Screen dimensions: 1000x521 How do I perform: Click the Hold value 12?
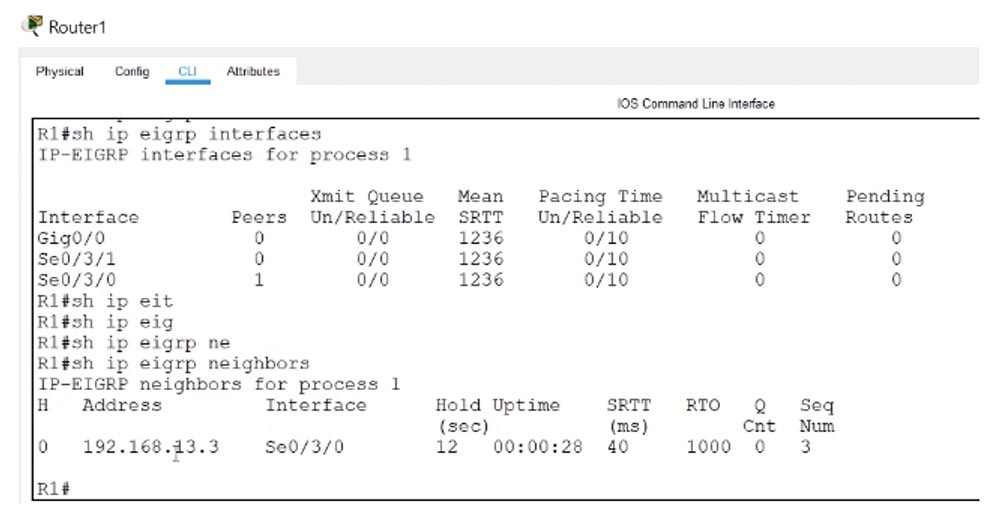point(446,446)
